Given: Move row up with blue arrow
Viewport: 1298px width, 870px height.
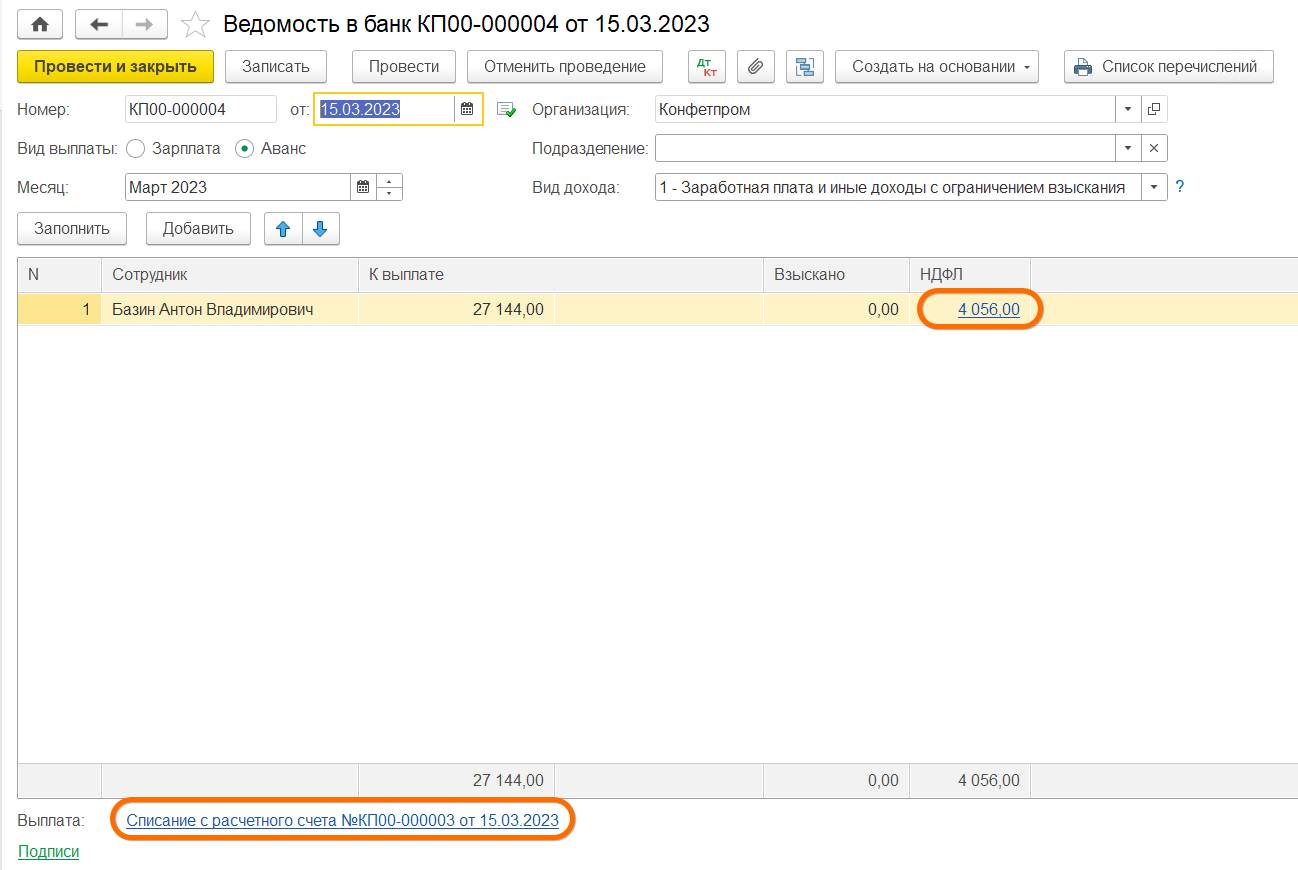Looking at the screenshot, I should (283, 228).
